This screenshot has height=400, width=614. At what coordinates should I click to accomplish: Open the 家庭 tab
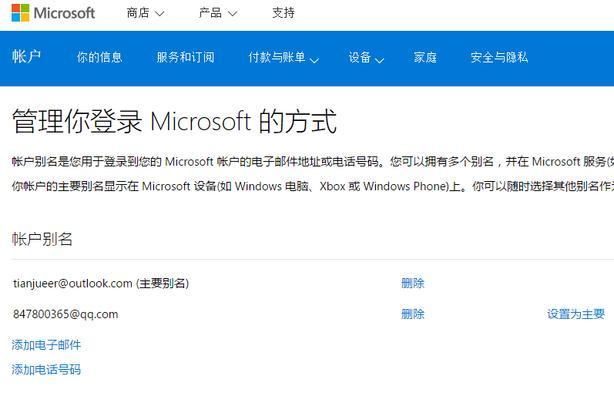[425, 57]
